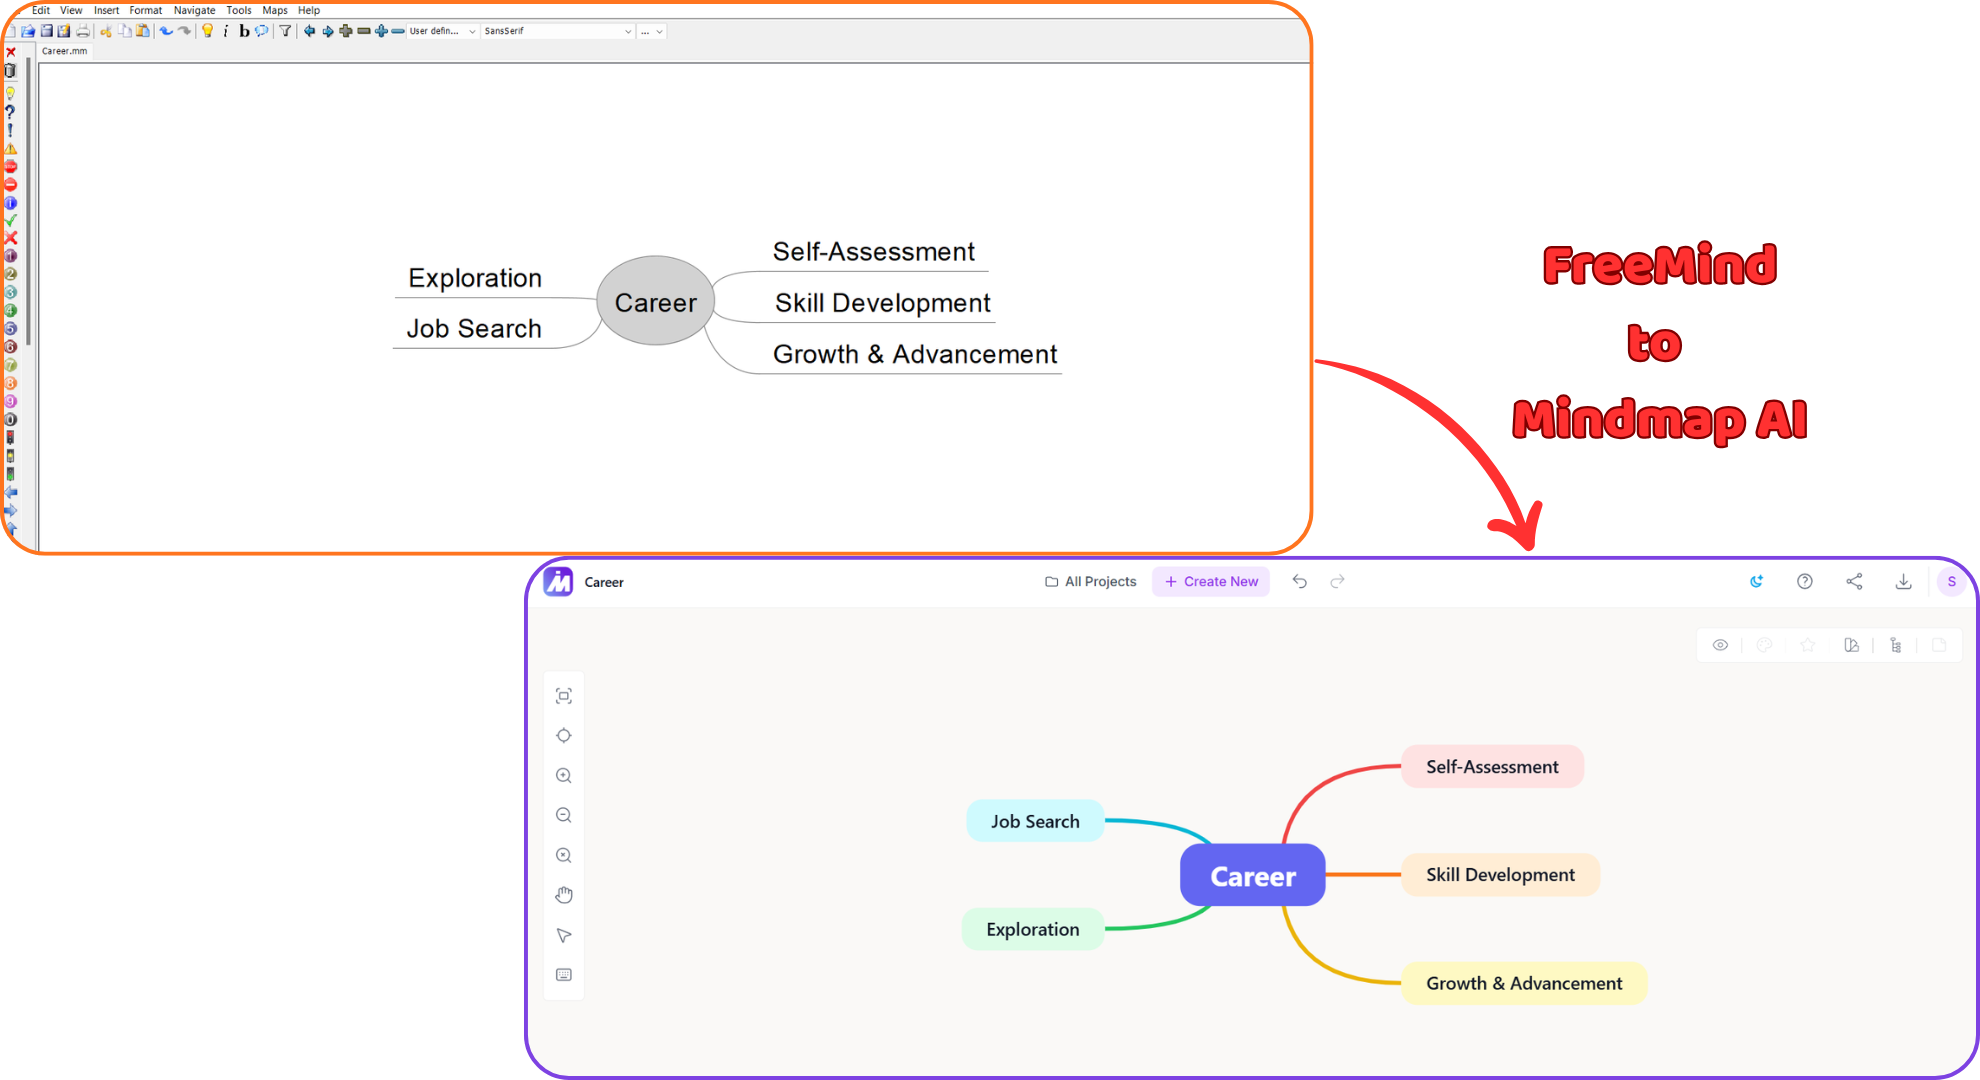The height and width of the screenshot is (1080, 1980).
Task: Click the Paste clipboard icon in FreeMind
Action: tap(143, 31)
